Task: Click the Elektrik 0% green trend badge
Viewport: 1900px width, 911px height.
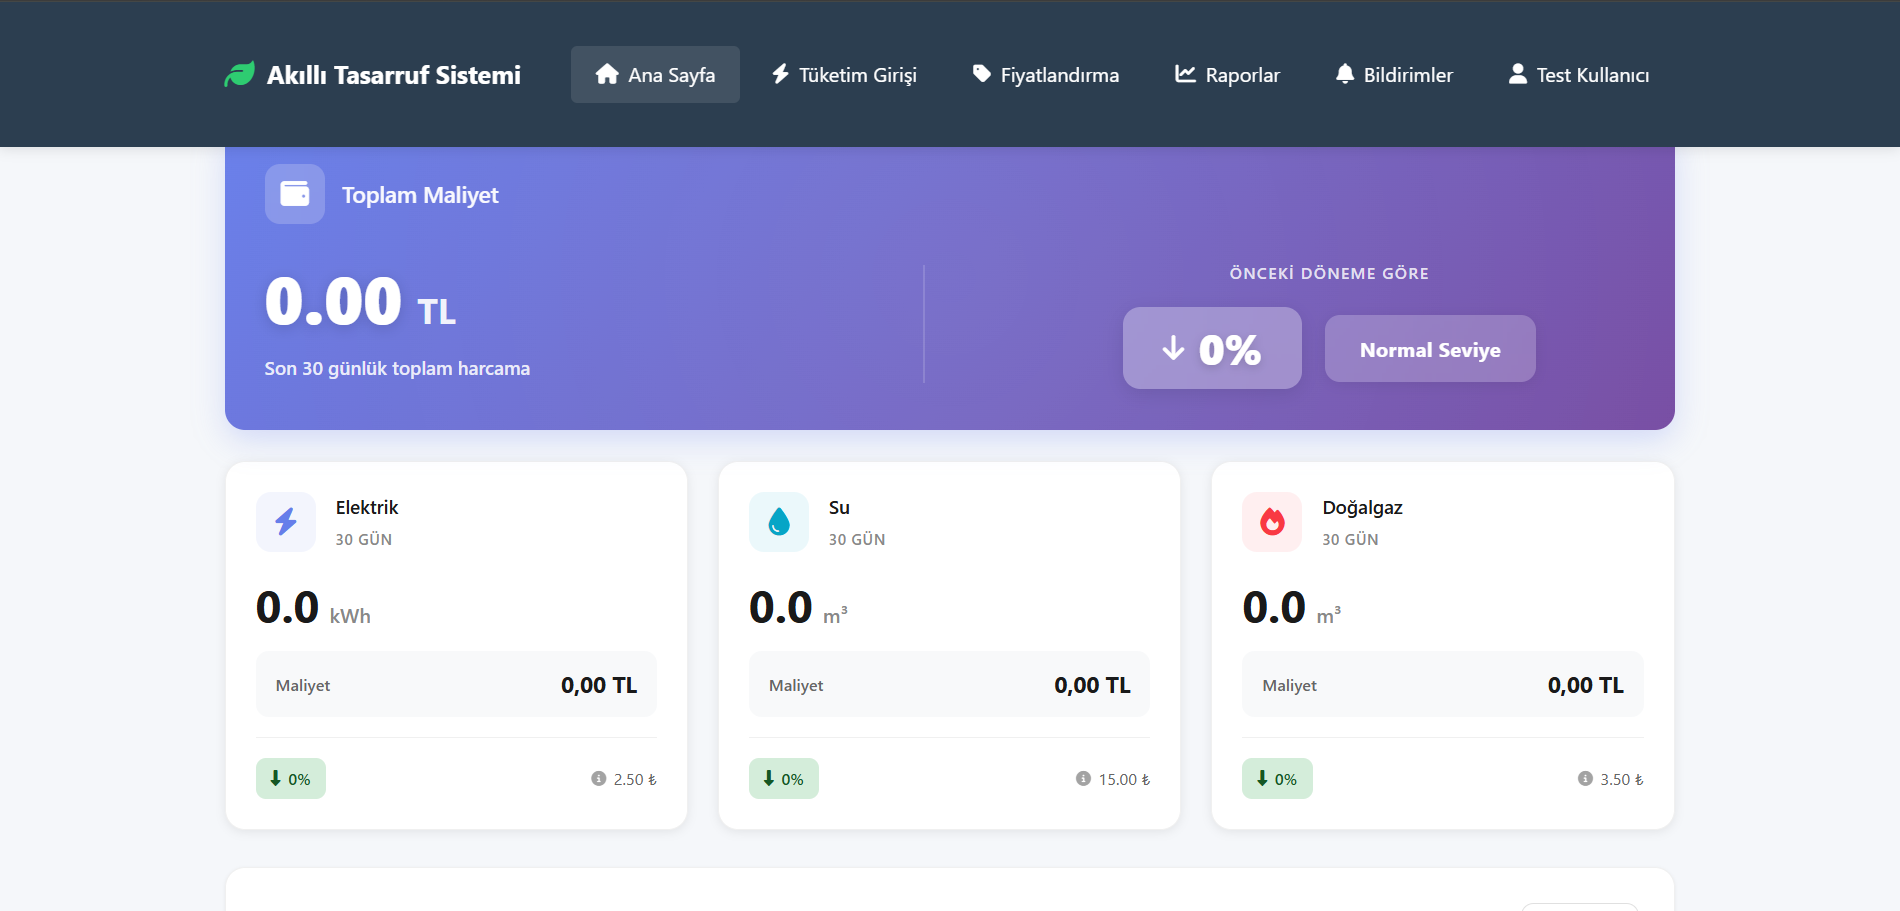Action: click(x=291, y=778)
